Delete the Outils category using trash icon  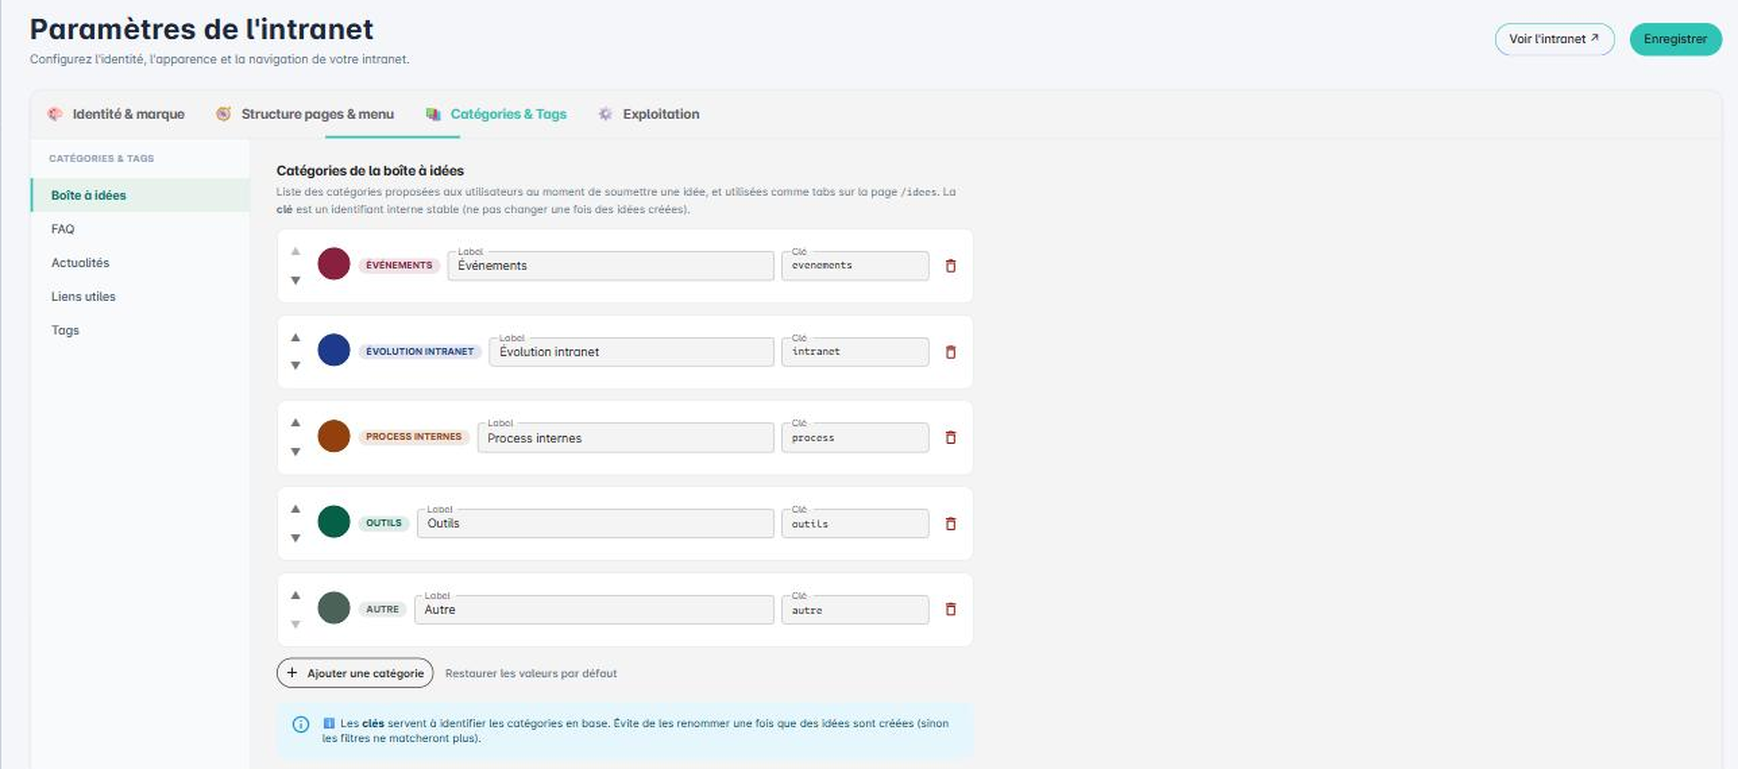click(x=950, y=524)
